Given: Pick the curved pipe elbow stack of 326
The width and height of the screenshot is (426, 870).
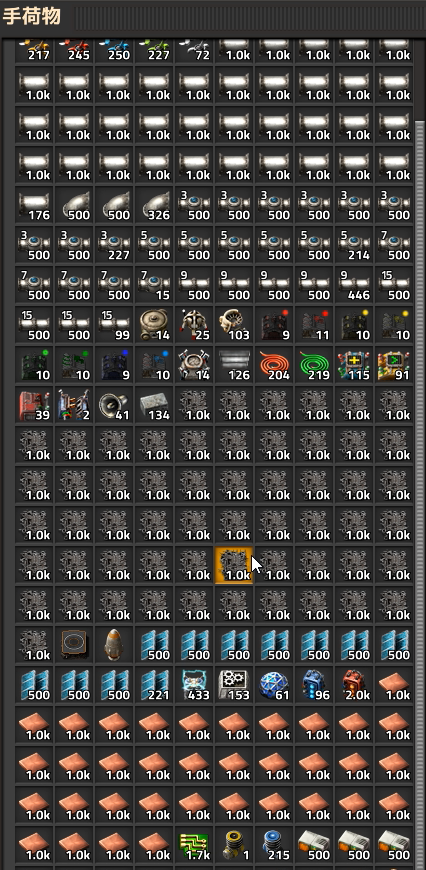Looking at the screenshot, I should pyautogui.click(x=154, y=205).
